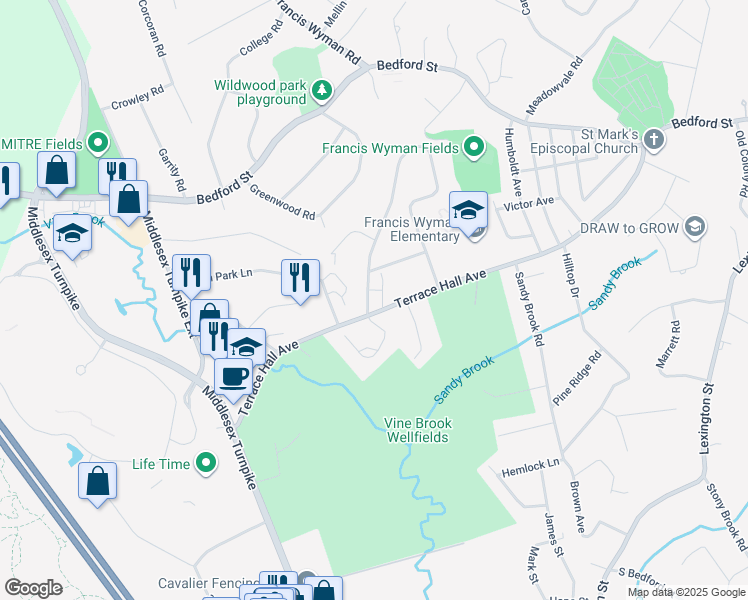Open the coffee cup marker on Terrace Hall Ave
Screen dimensions: 748x600
tap(233, 380)
